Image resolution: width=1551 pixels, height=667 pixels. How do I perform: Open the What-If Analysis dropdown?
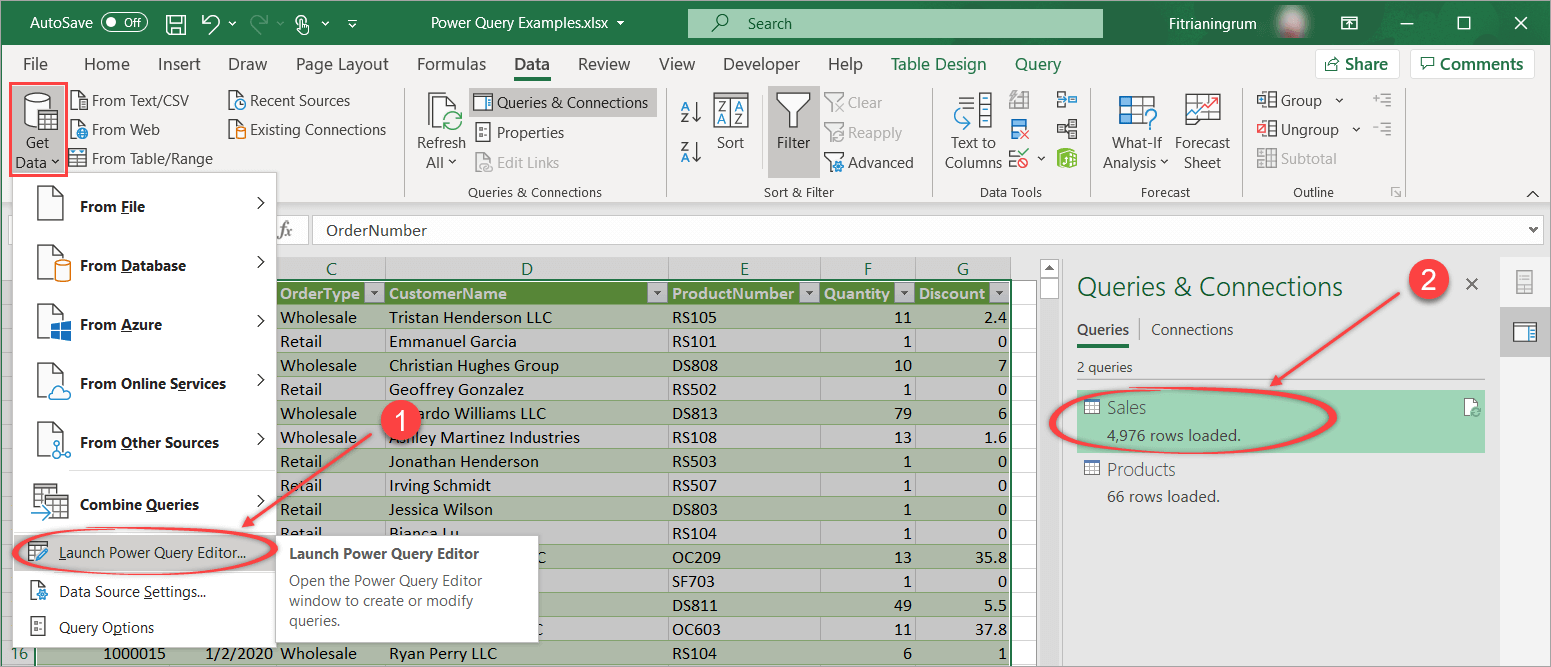[1135, 131]
